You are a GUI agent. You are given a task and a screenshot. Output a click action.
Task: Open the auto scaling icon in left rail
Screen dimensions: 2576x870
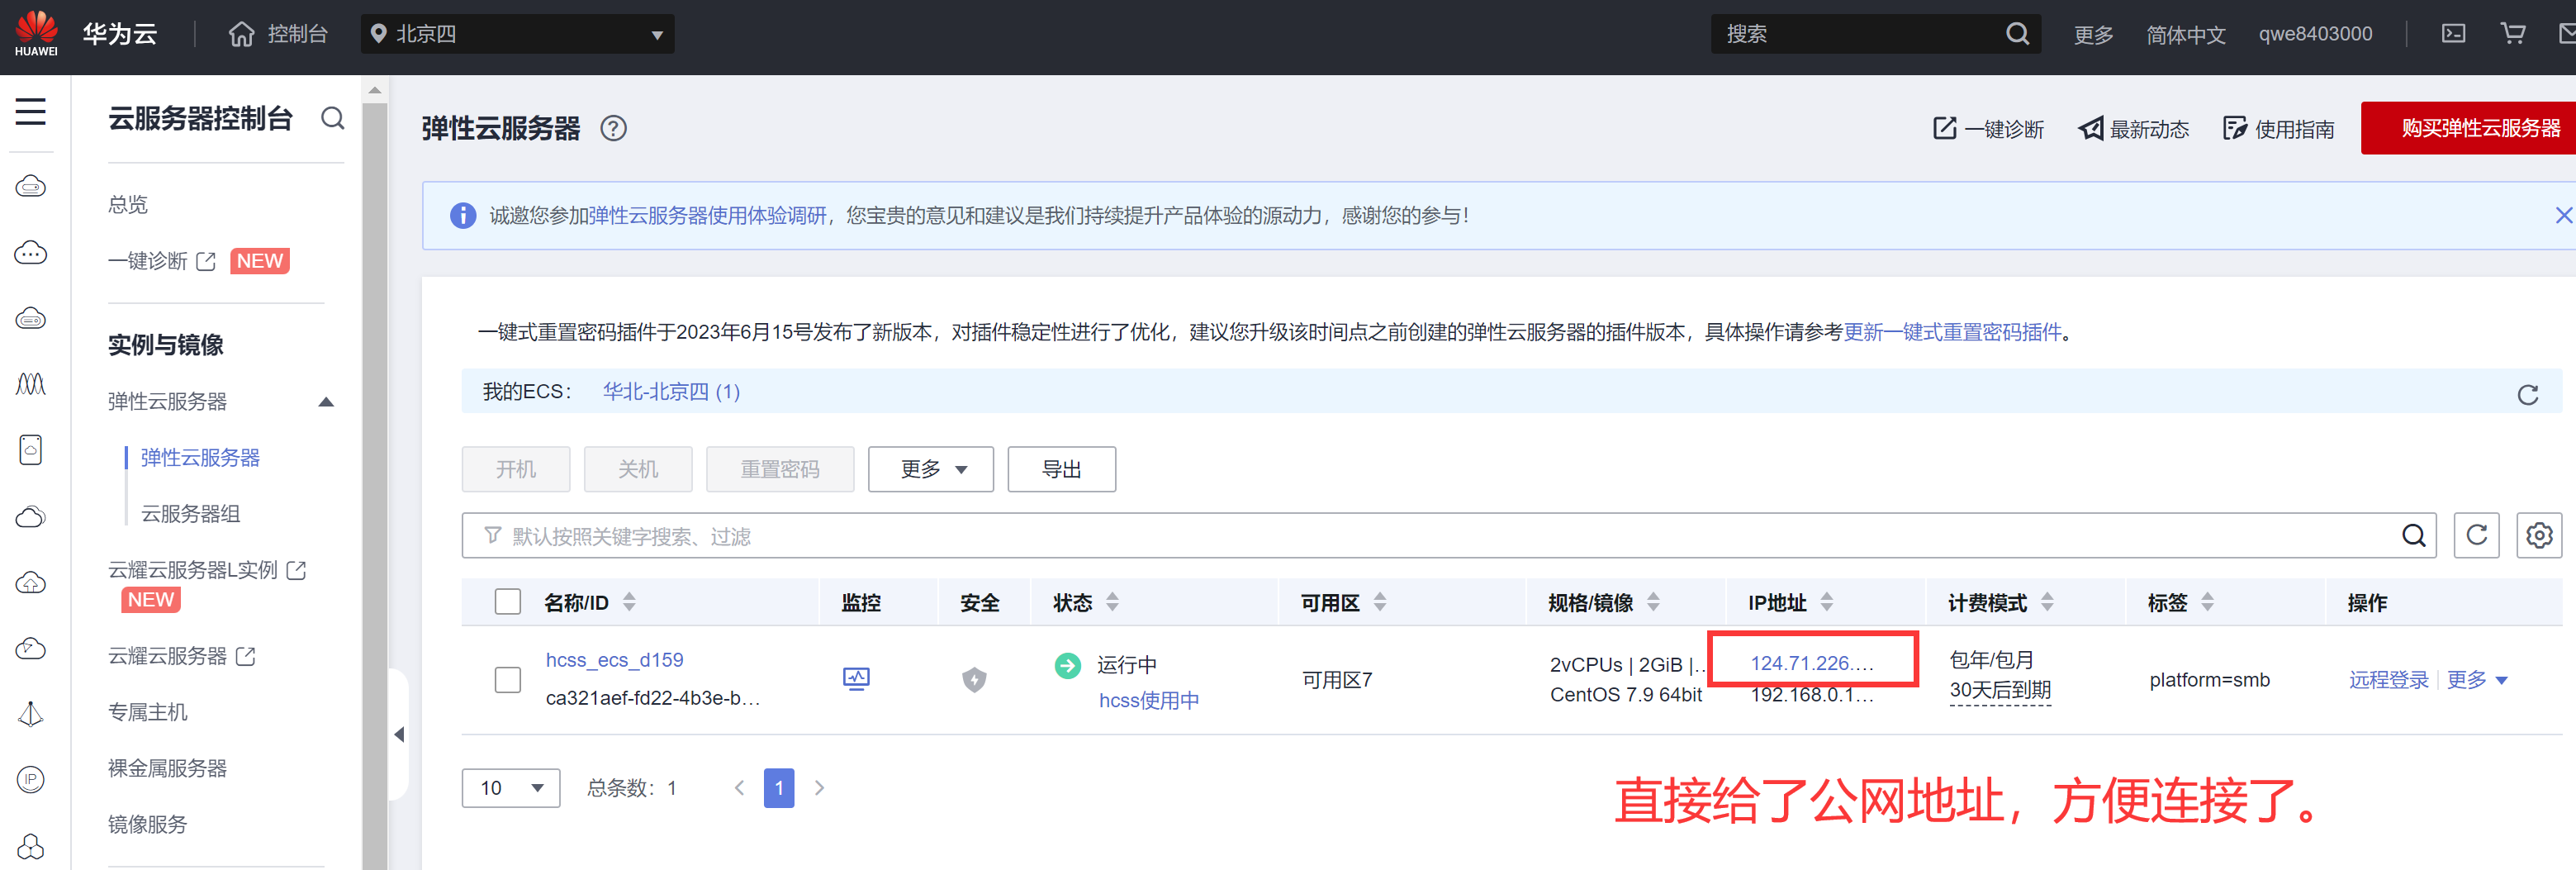pyautogui.click(x=31, y=384)
